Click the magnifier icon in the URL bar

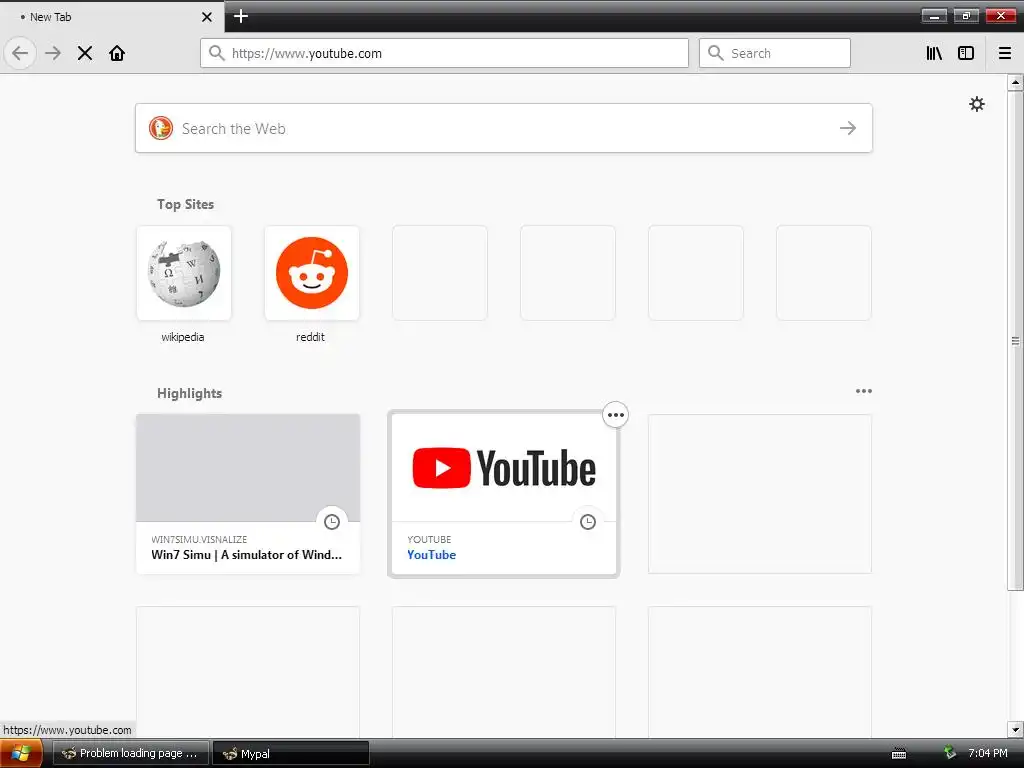(x=216, y=53)
